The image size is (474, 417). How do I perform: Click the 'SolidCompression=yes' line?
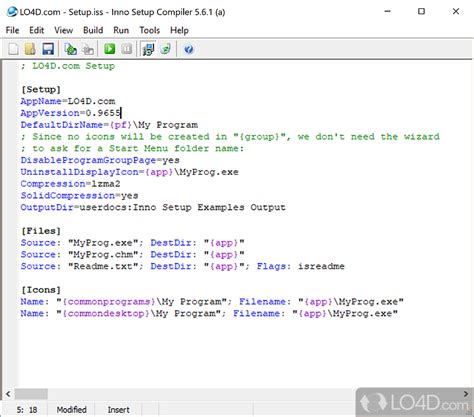pos(79,195)
